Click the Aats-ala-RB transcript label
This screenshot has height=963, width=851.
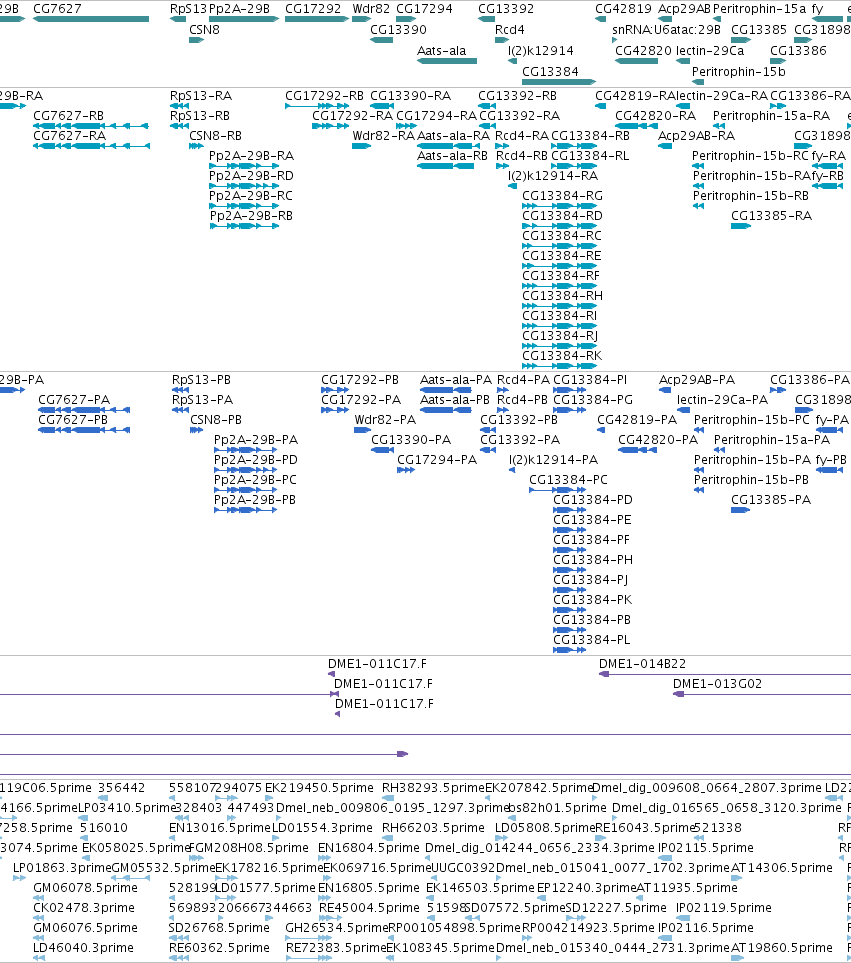pos(453,156)
